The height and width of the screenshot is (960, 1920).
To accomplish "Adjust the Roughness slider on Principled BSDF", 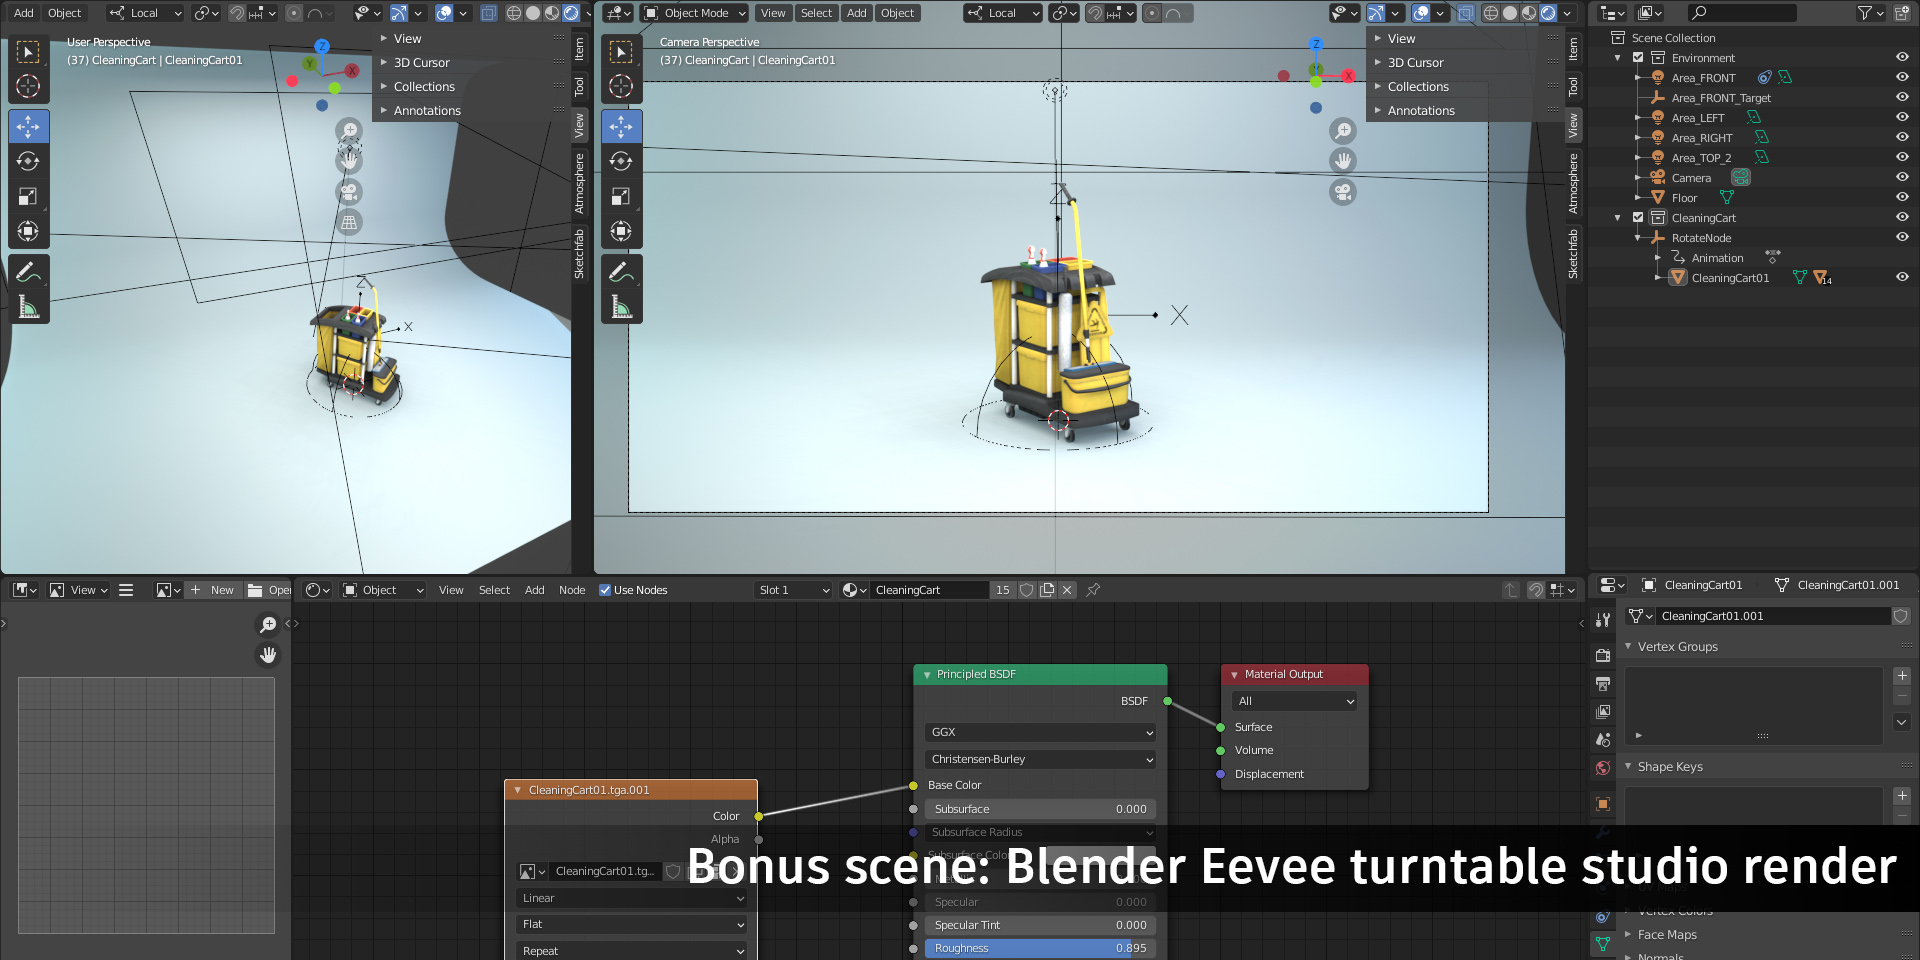I will [1040, 948].
